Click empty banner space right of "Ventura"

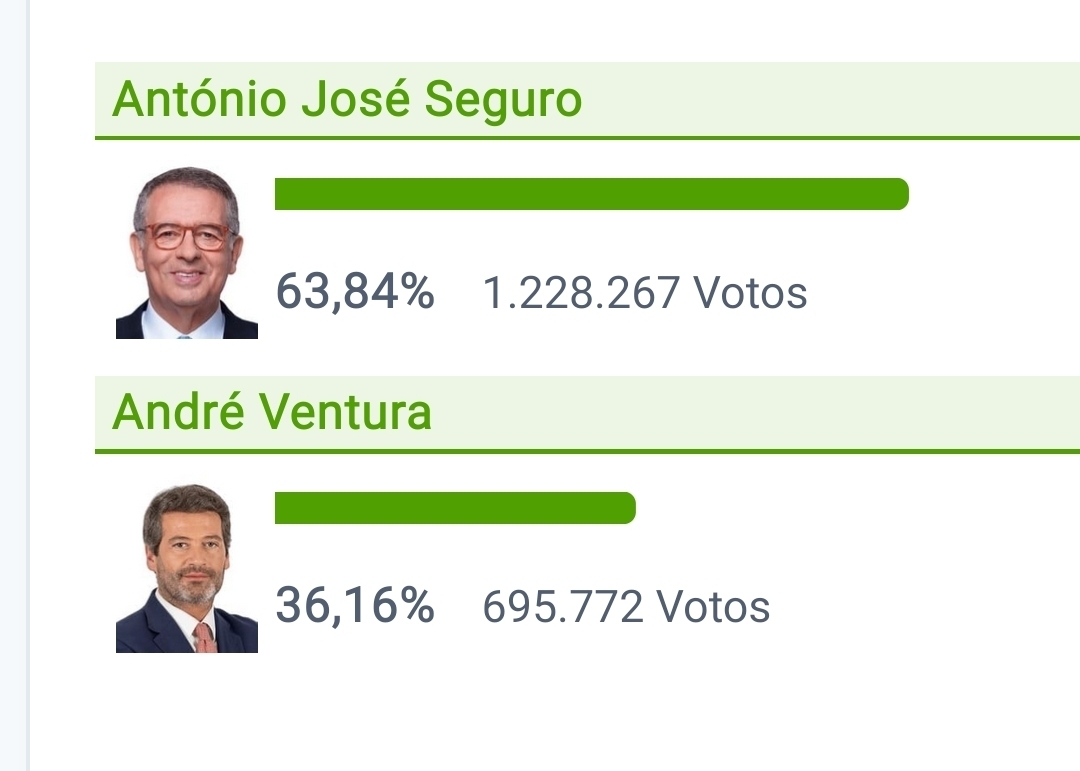click(x=750, y=414)
